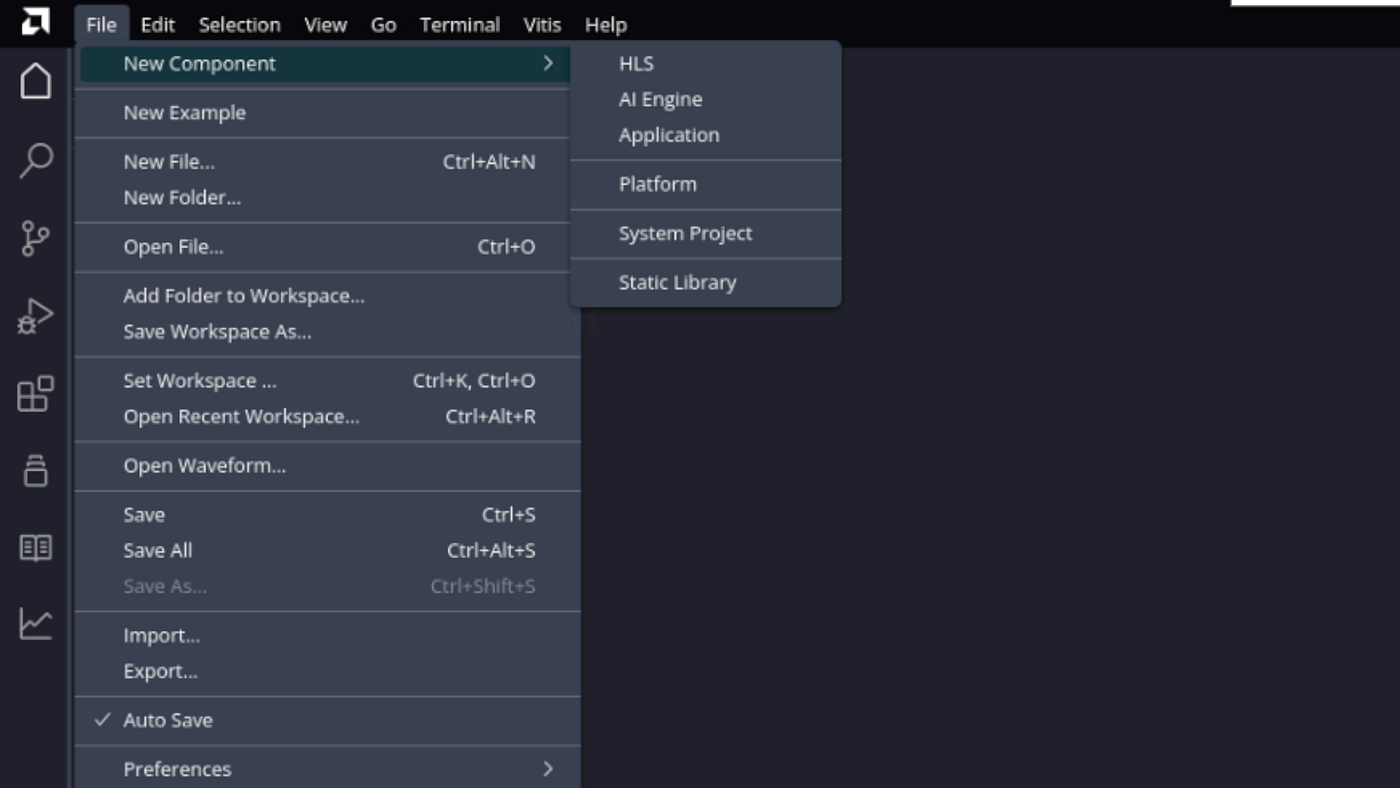This screenshot has height=788, width=1400.
Task: Click the New Component submenu chevron
Action: tap(548, 63)
